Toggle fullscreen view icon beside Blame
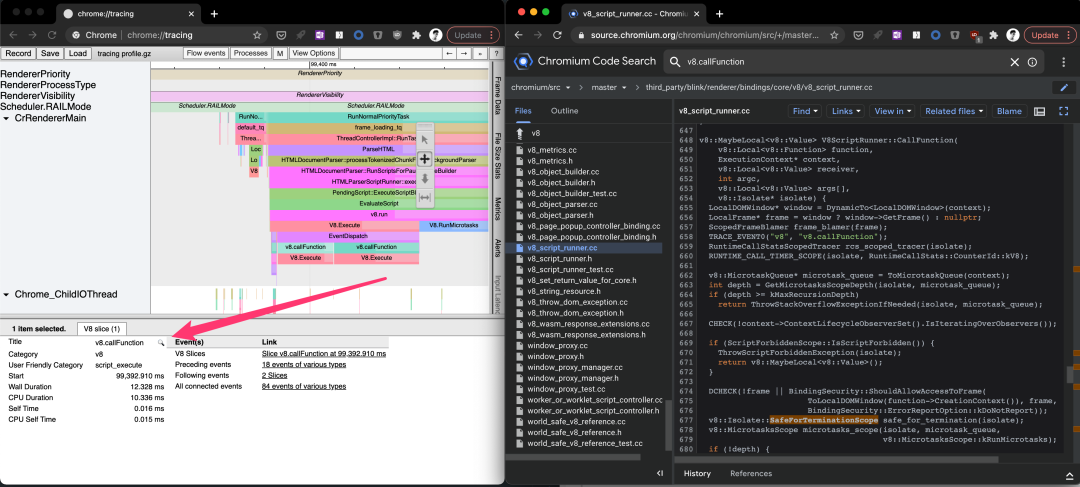1080x487 pixels. tap(1063, 111)
